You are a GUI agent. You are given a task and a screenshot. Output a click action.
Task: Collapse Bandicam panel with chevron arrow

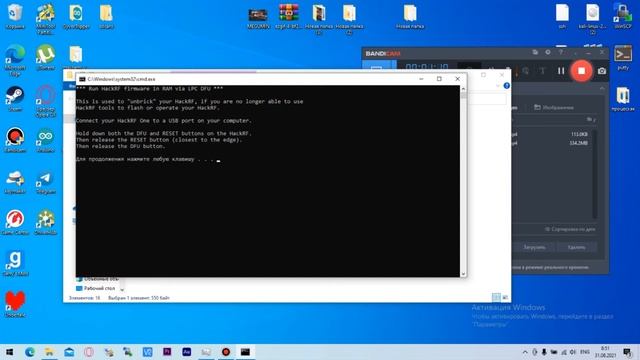point(602,89)
